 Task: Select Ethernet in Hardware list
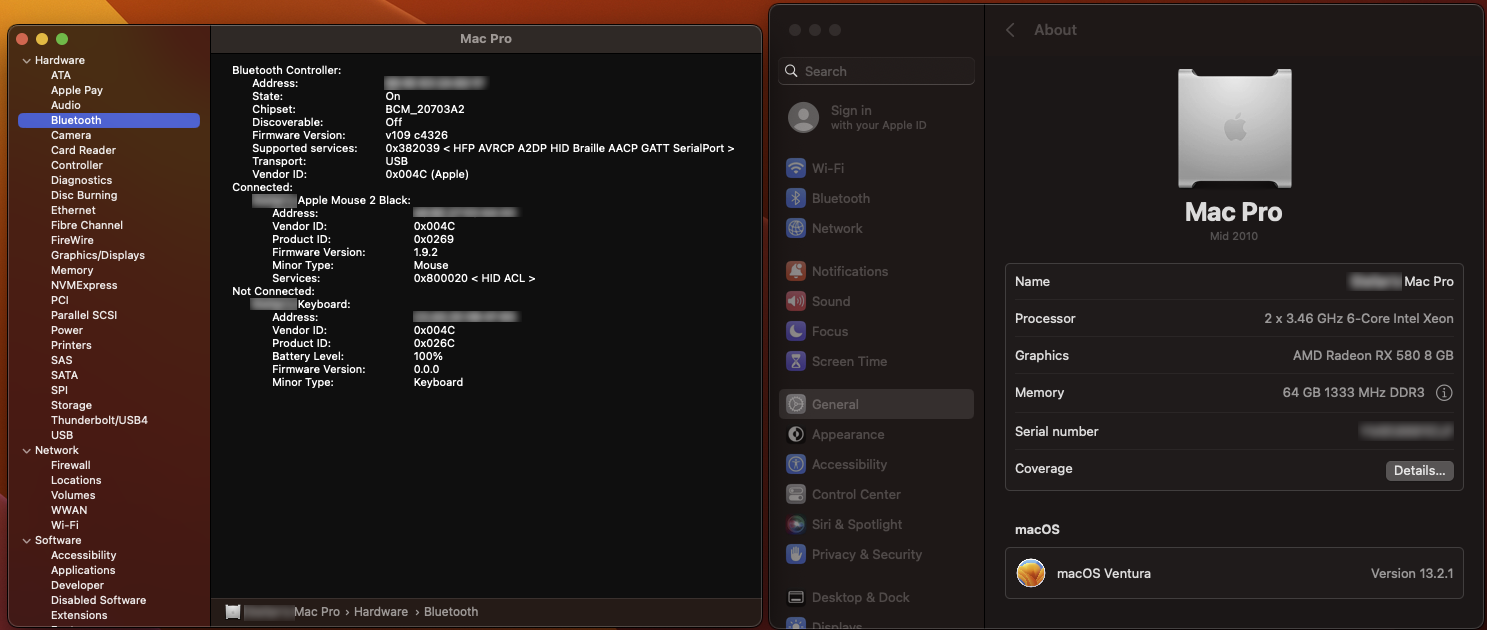point(73,210)
